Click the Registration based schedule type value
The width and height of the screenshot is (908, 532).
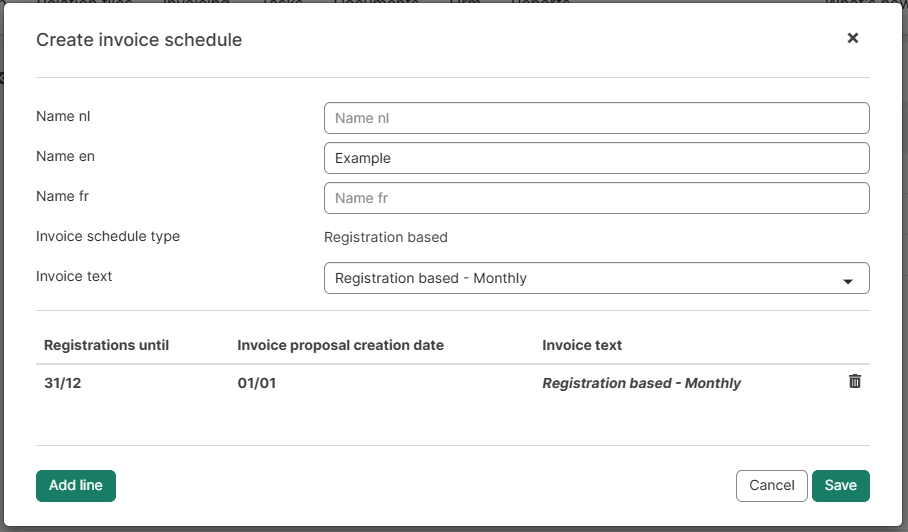[386, 237]
